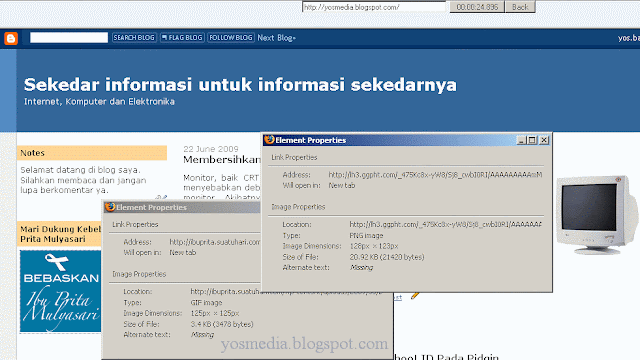The height and width of the screenshot is (360, 640).
Task: Click the URL field showing yosmedia.blogspot.com
Action: [373, 7]
